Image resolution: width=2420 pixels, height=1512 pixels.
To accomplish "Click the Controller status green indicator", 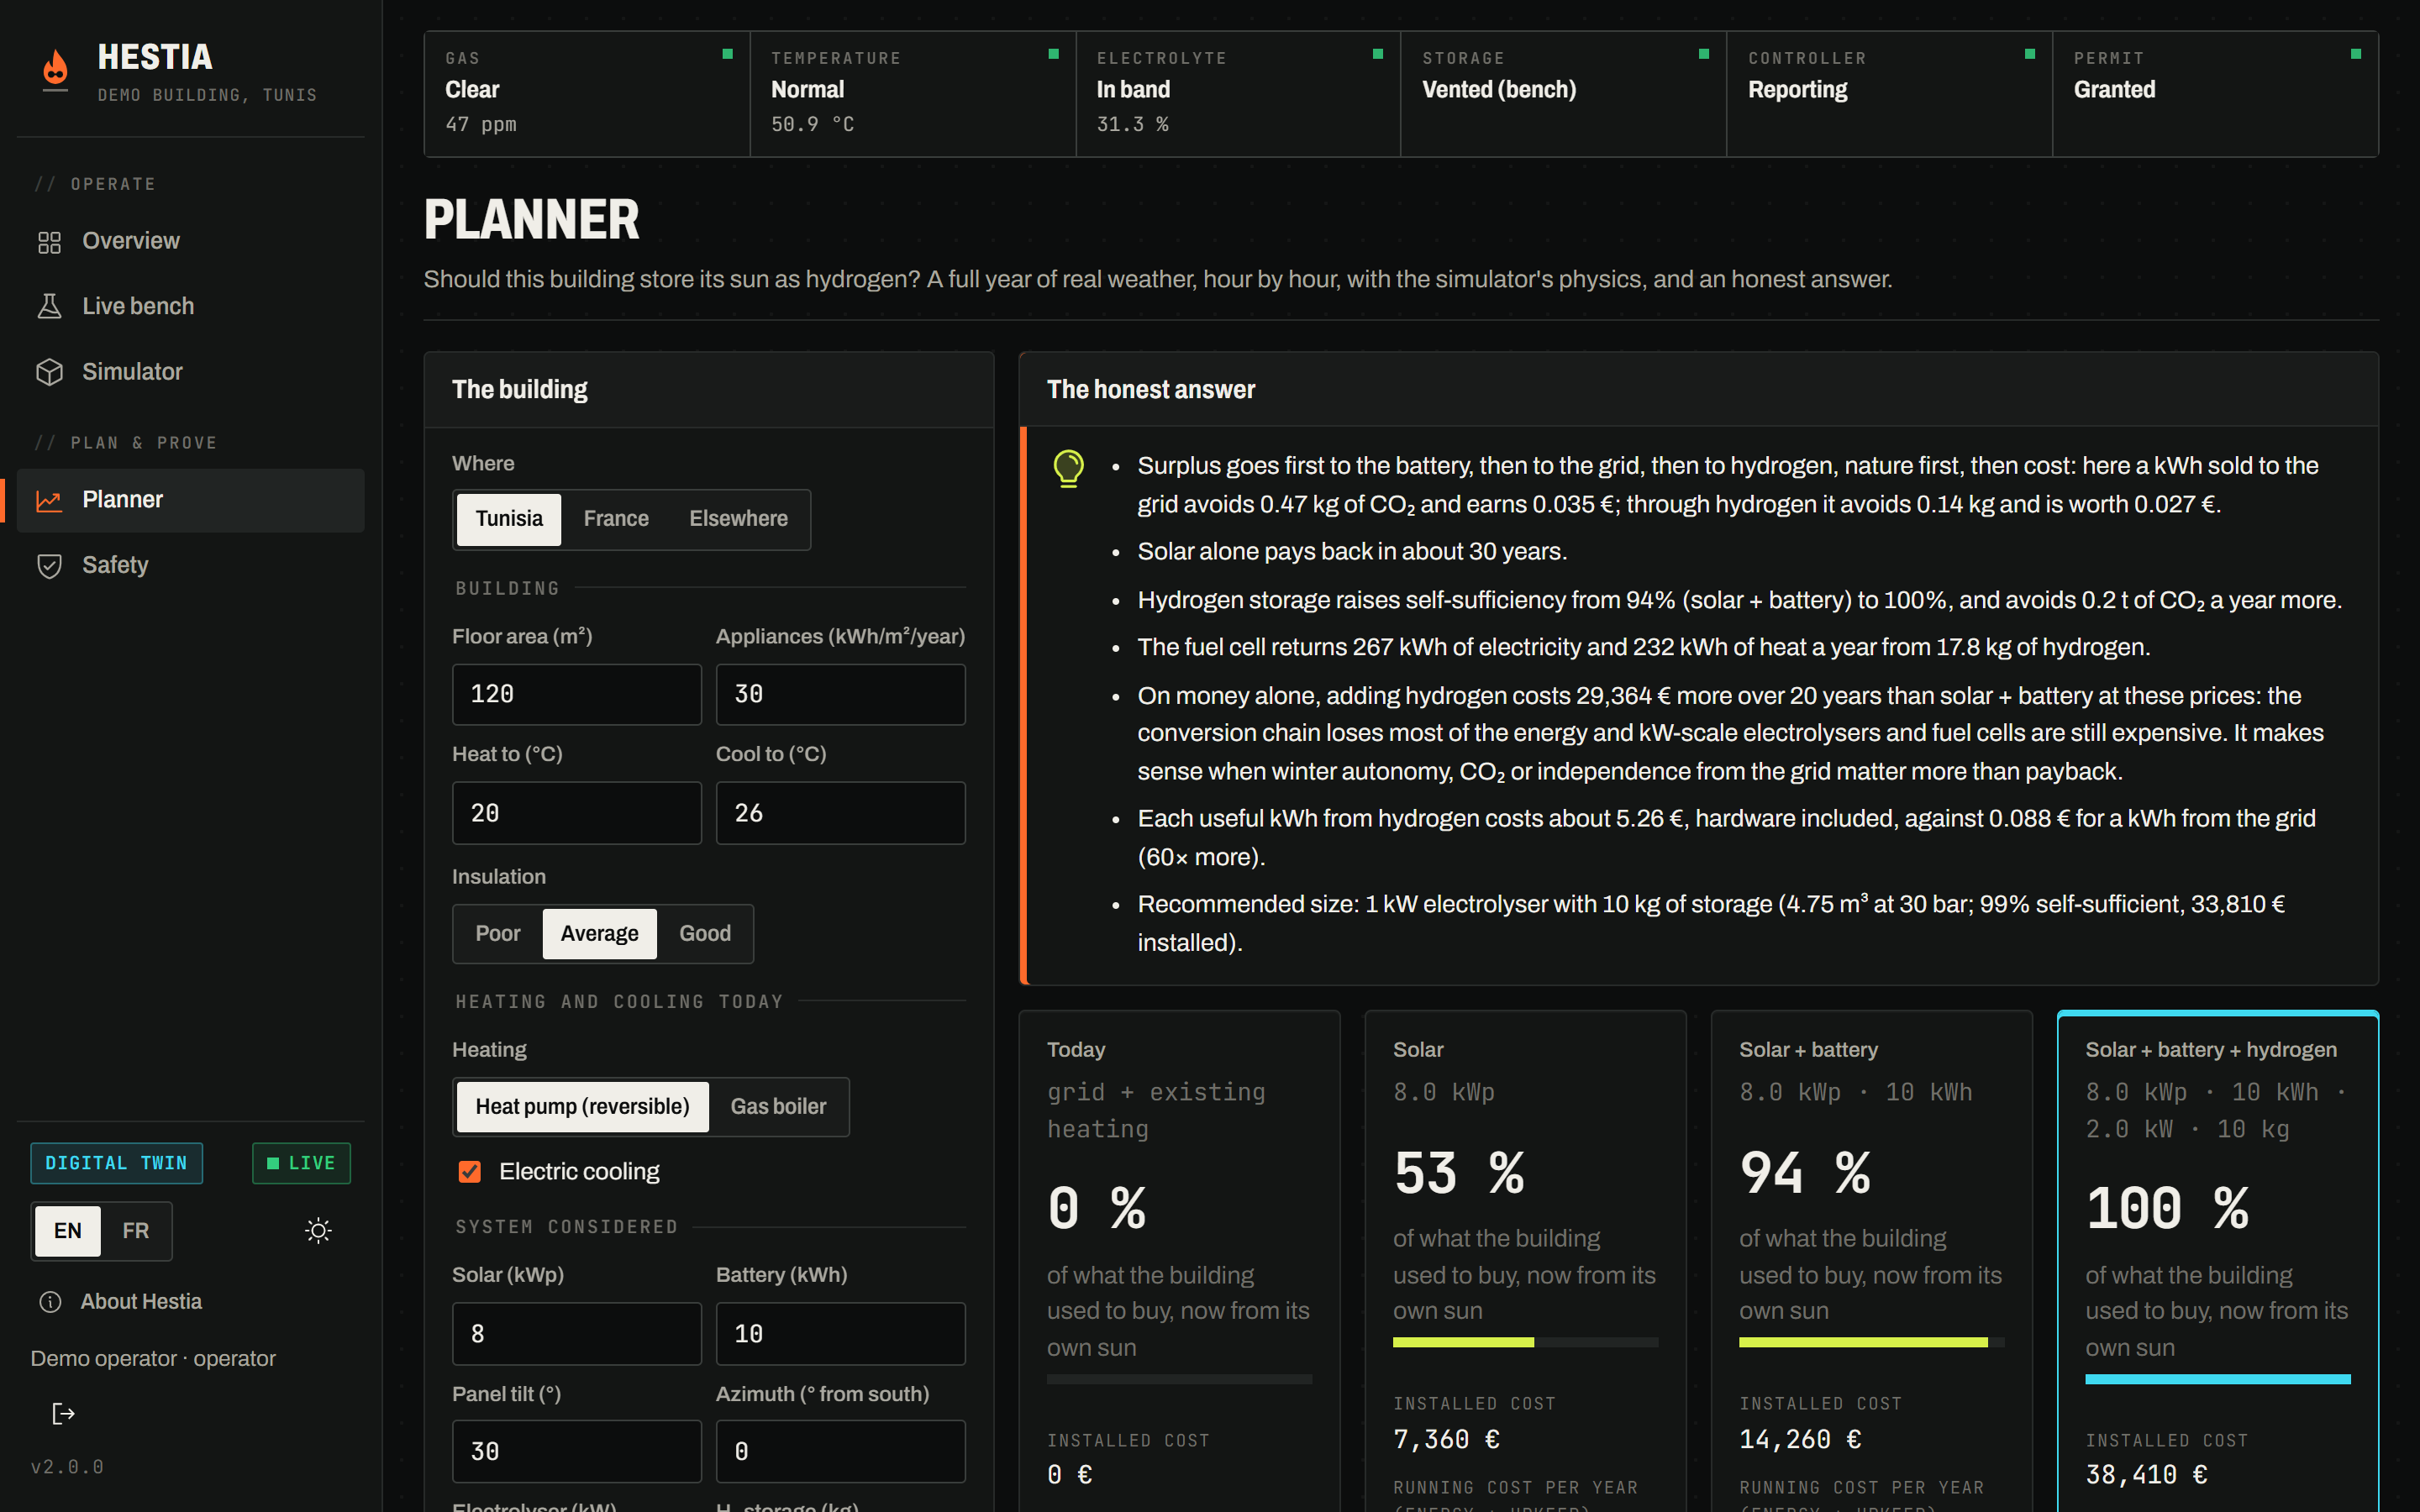I will (2030, 54).
